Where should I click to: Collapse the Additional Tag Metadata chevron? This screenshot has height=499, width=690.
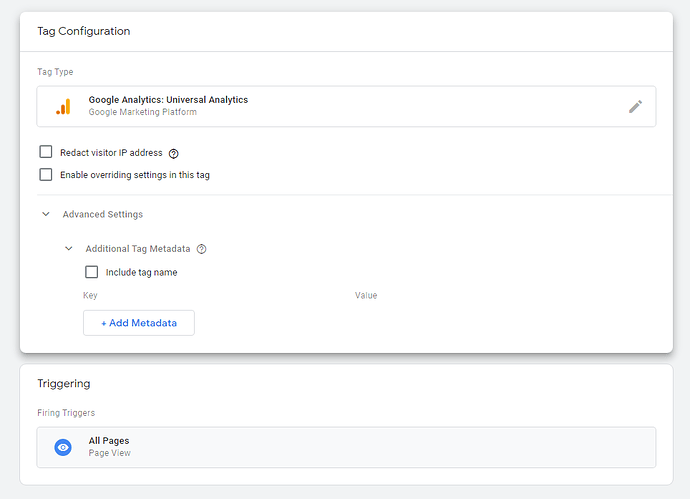pos(69,249)
